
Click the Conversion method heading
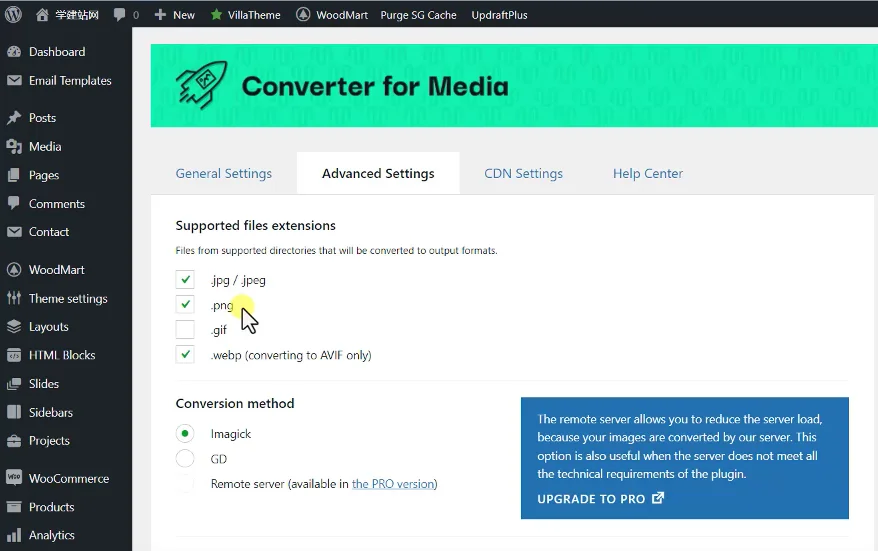click(235, 404)
